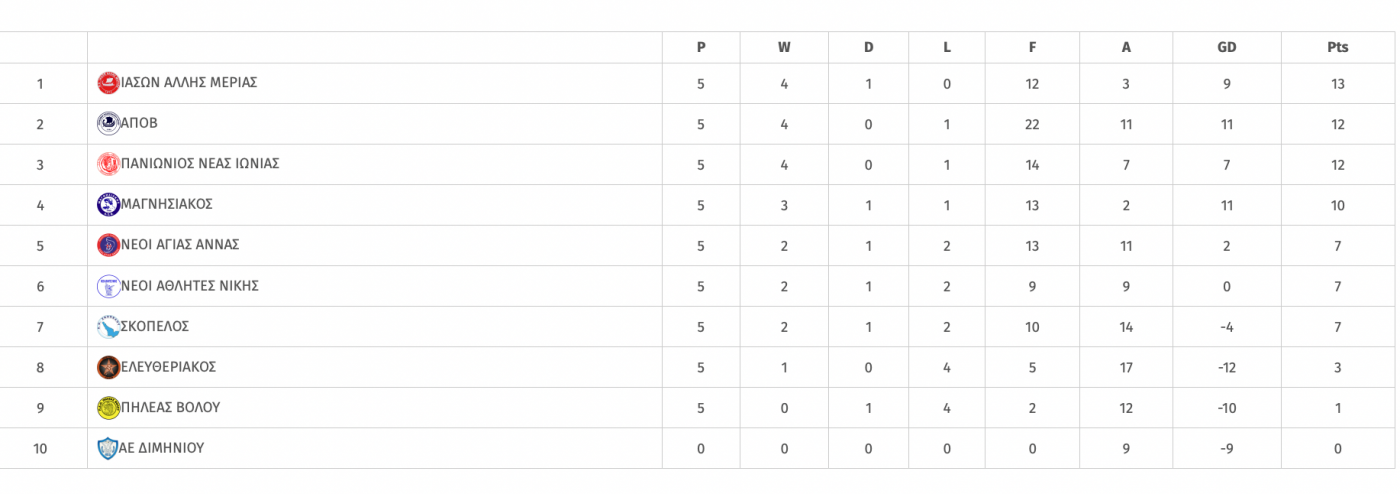Click the ΠΗΛΕΑΣ ΒΟΛΟΥ yellow crest
The image size is (1400, 494).
point(108,408)
